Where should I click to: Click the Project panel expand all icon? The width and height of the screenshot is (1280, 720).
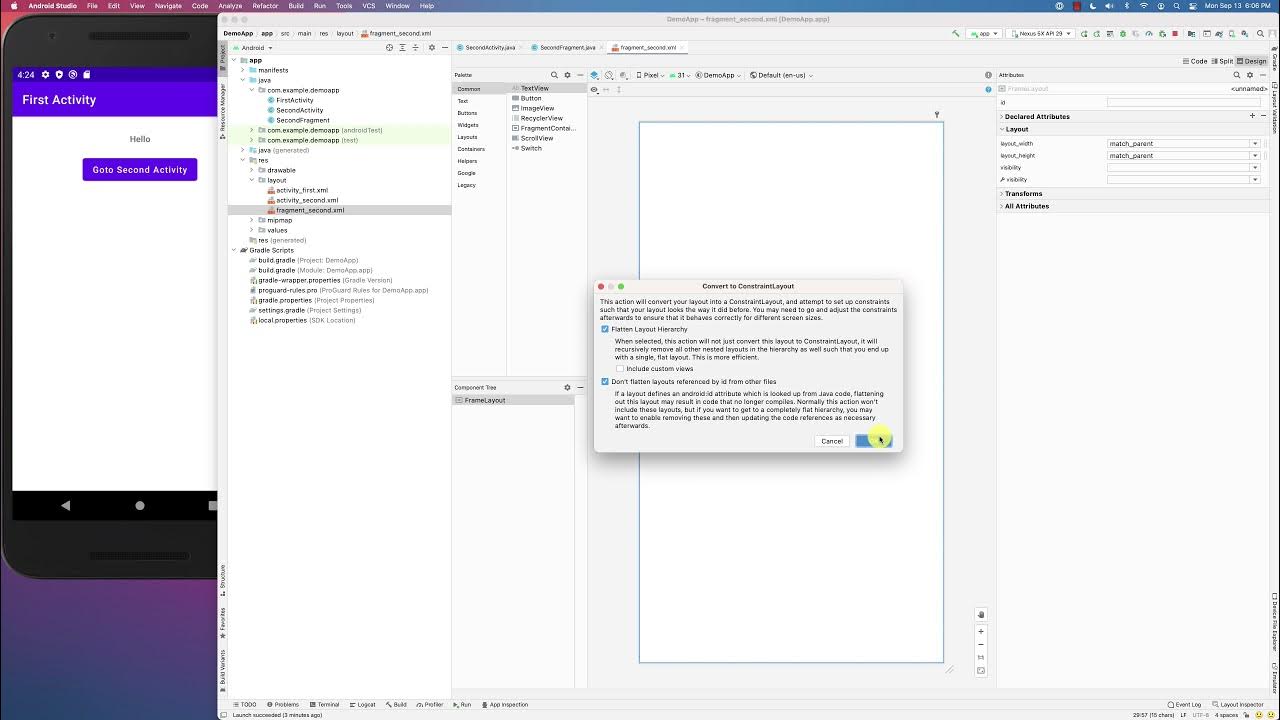point(403,47)
